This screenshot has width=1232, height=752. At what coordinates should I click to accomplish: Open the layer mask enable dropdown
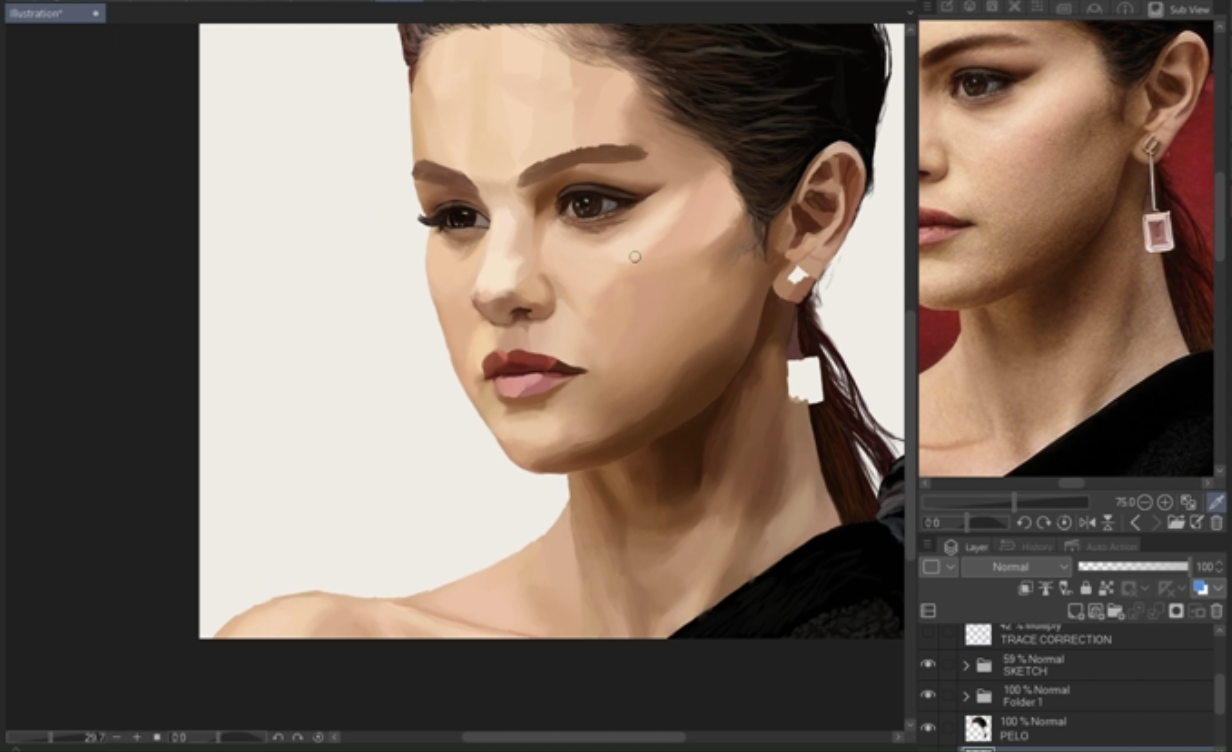click(x=1145, y=588)
